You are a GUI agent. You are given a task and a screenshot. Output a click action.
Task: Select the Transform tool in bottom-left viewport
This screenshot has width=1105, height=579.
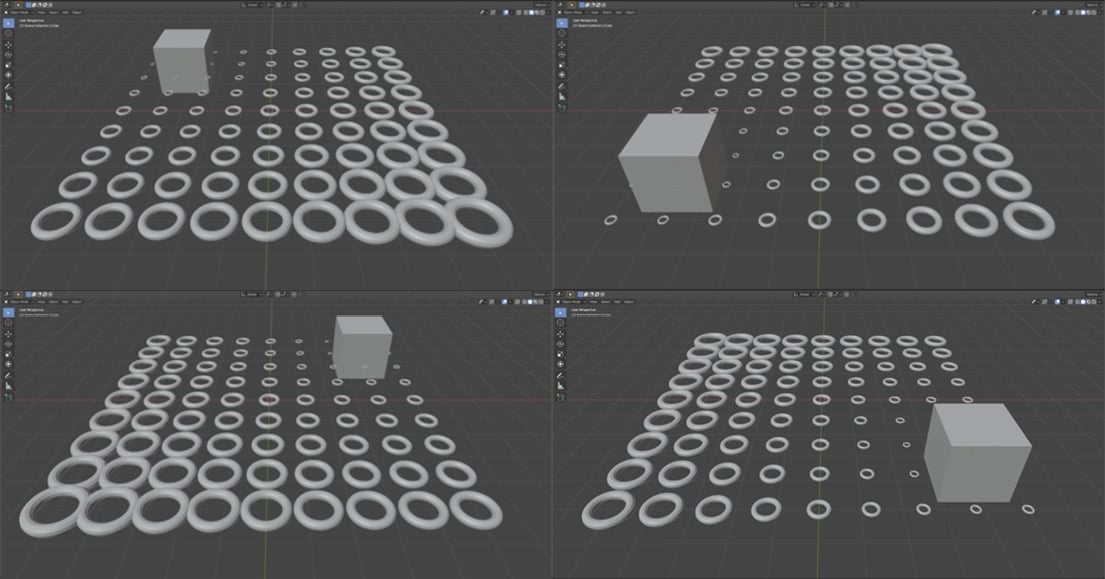point(8,364)
